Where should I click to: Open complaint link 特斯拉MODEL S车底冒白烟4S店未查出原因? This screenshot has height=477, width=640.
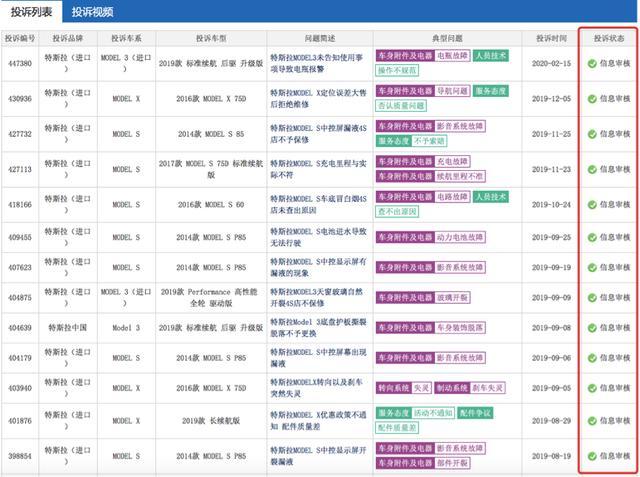click(318, 204)
